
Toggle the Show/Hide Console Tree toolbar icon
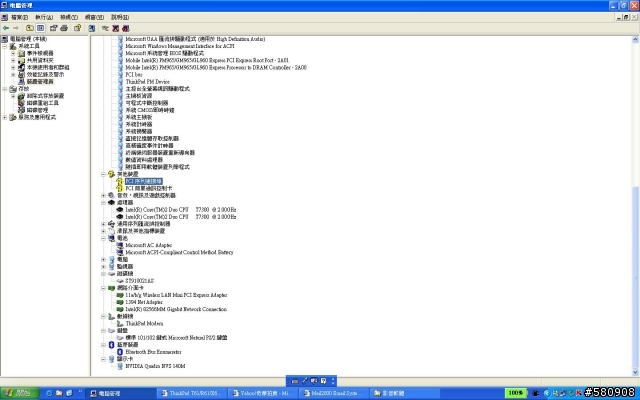pyautogui.click(x=40, y=28)
